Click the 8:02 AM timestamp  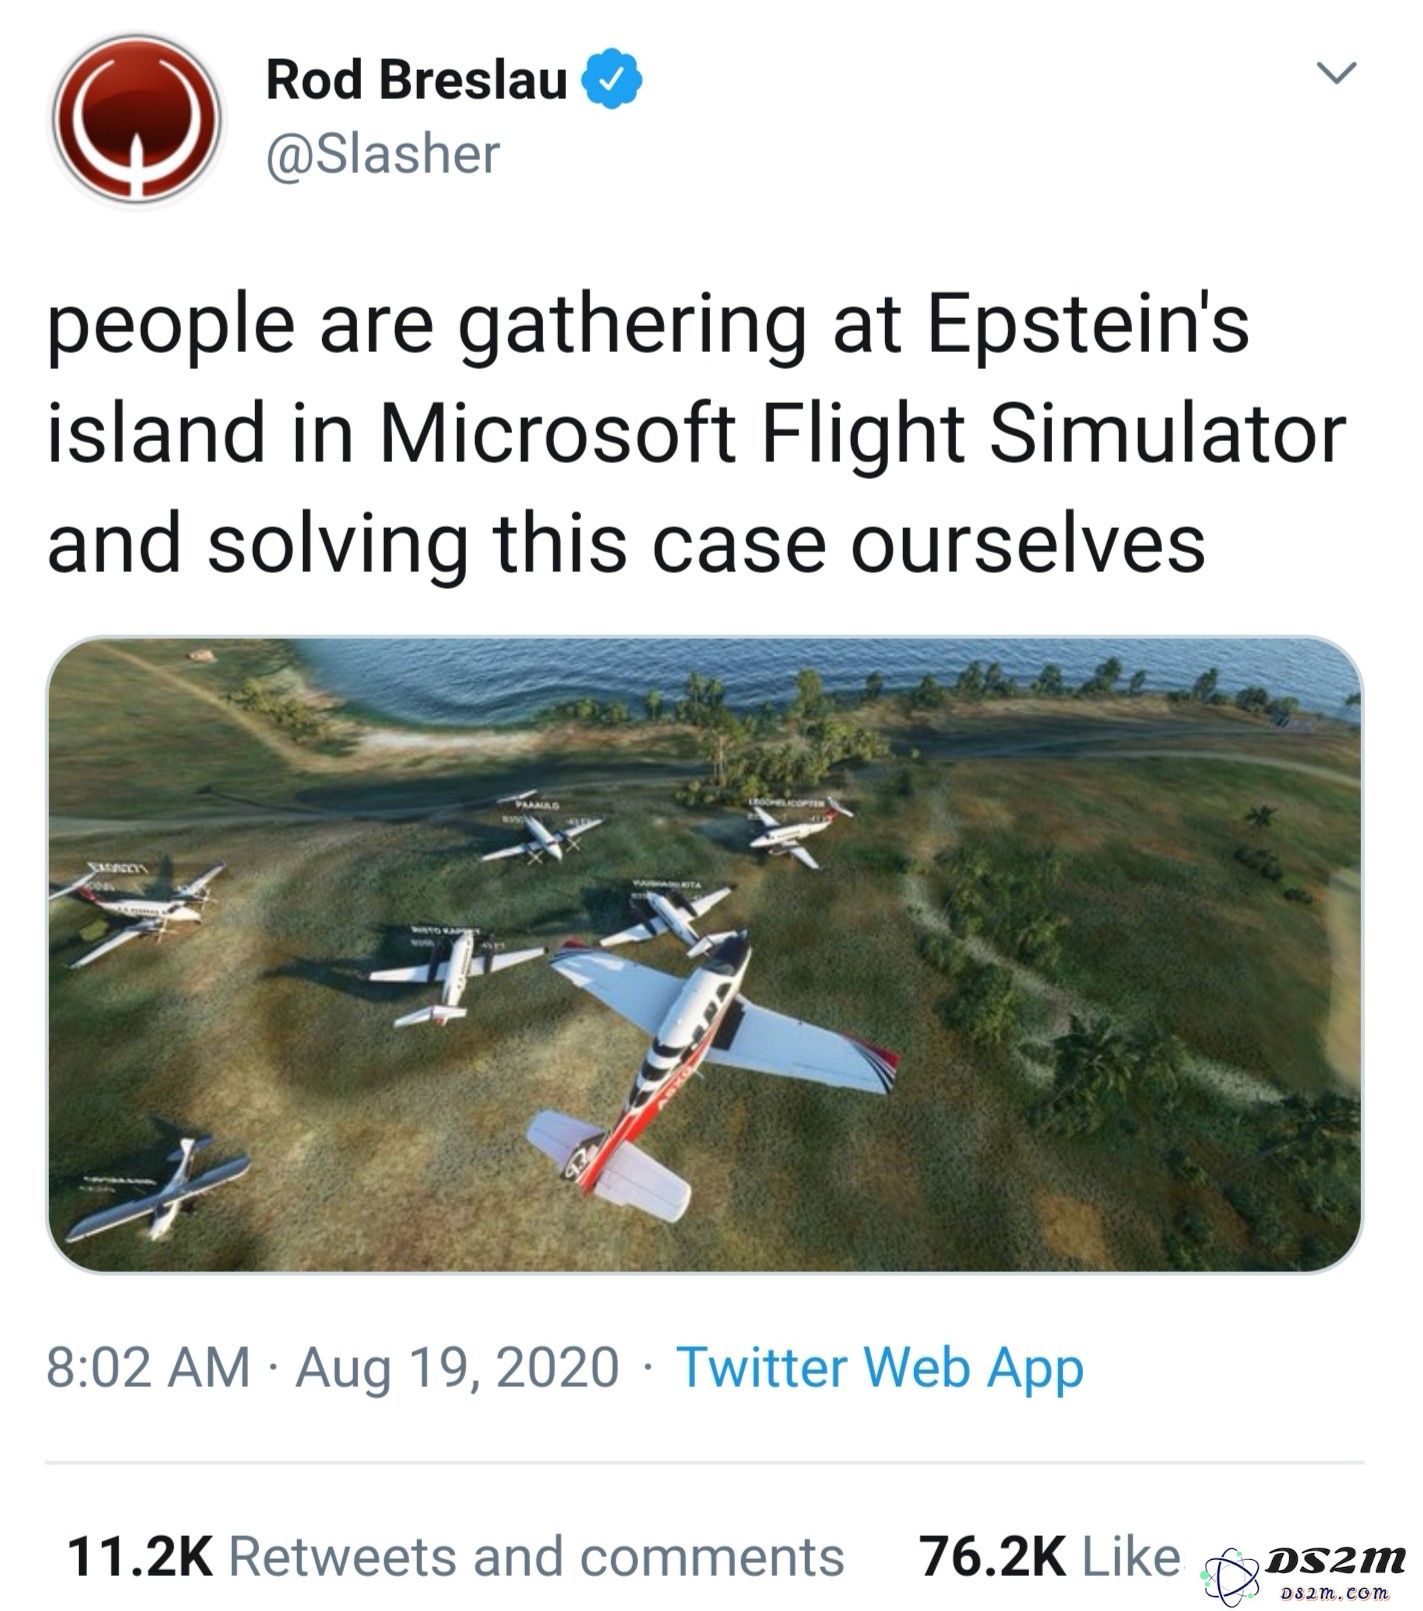tap(148, 1367)
